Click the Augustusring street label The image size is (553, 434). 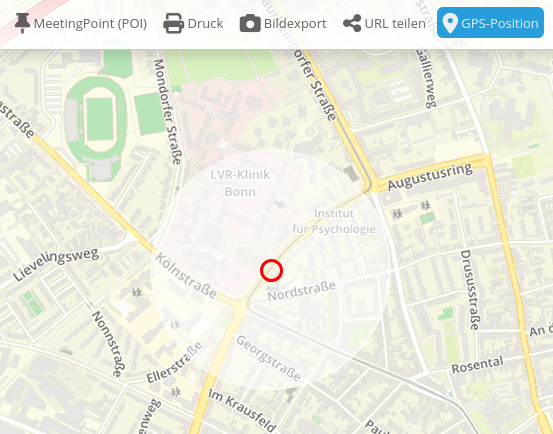pos(430,177)
